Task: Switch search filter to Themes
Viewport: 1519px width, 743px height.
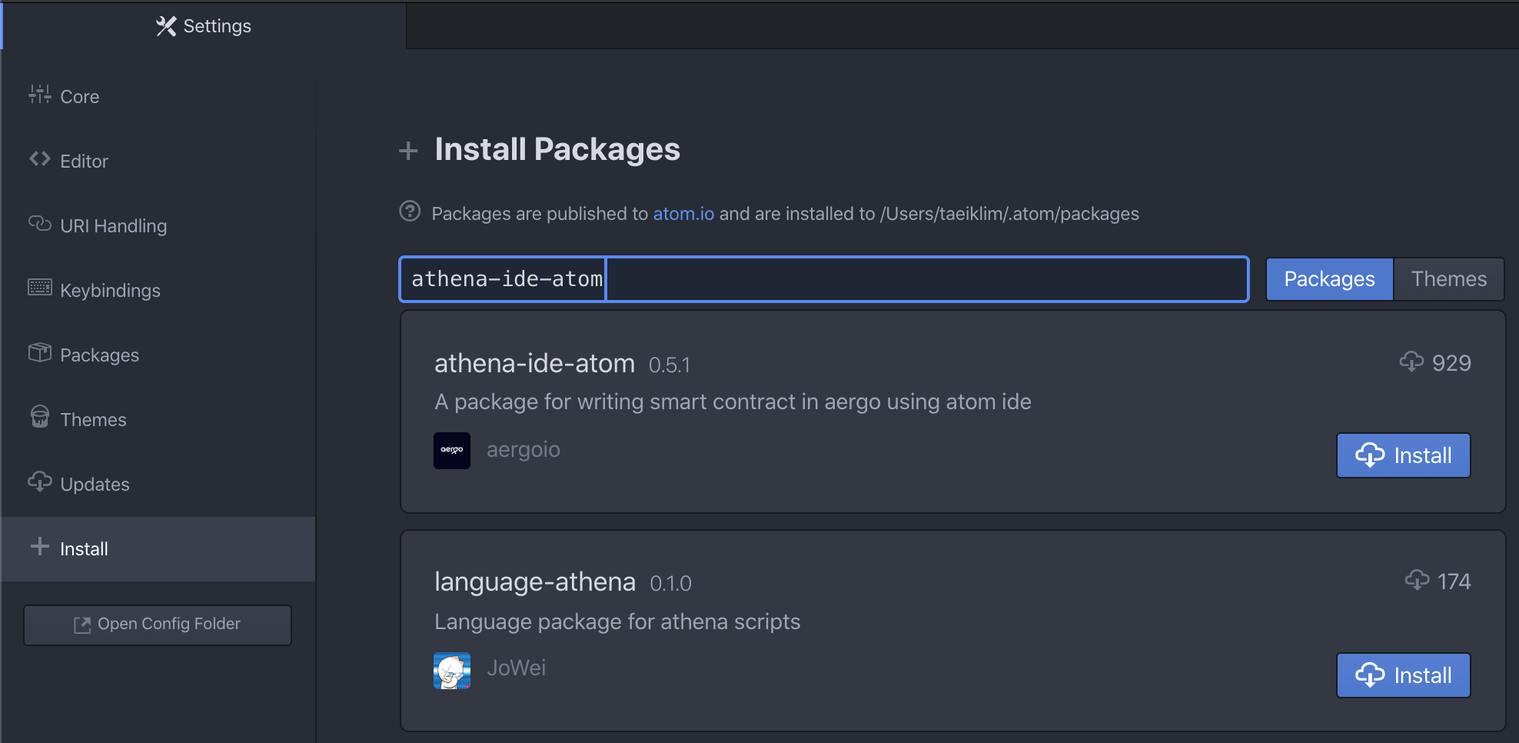Action: pyautogui.click(x=1448, y=279)
